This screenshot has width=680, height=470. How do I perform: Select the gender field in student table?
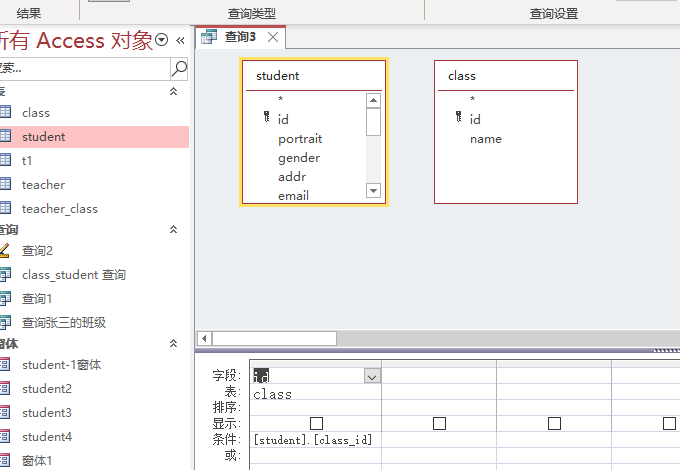pos(299,158)
